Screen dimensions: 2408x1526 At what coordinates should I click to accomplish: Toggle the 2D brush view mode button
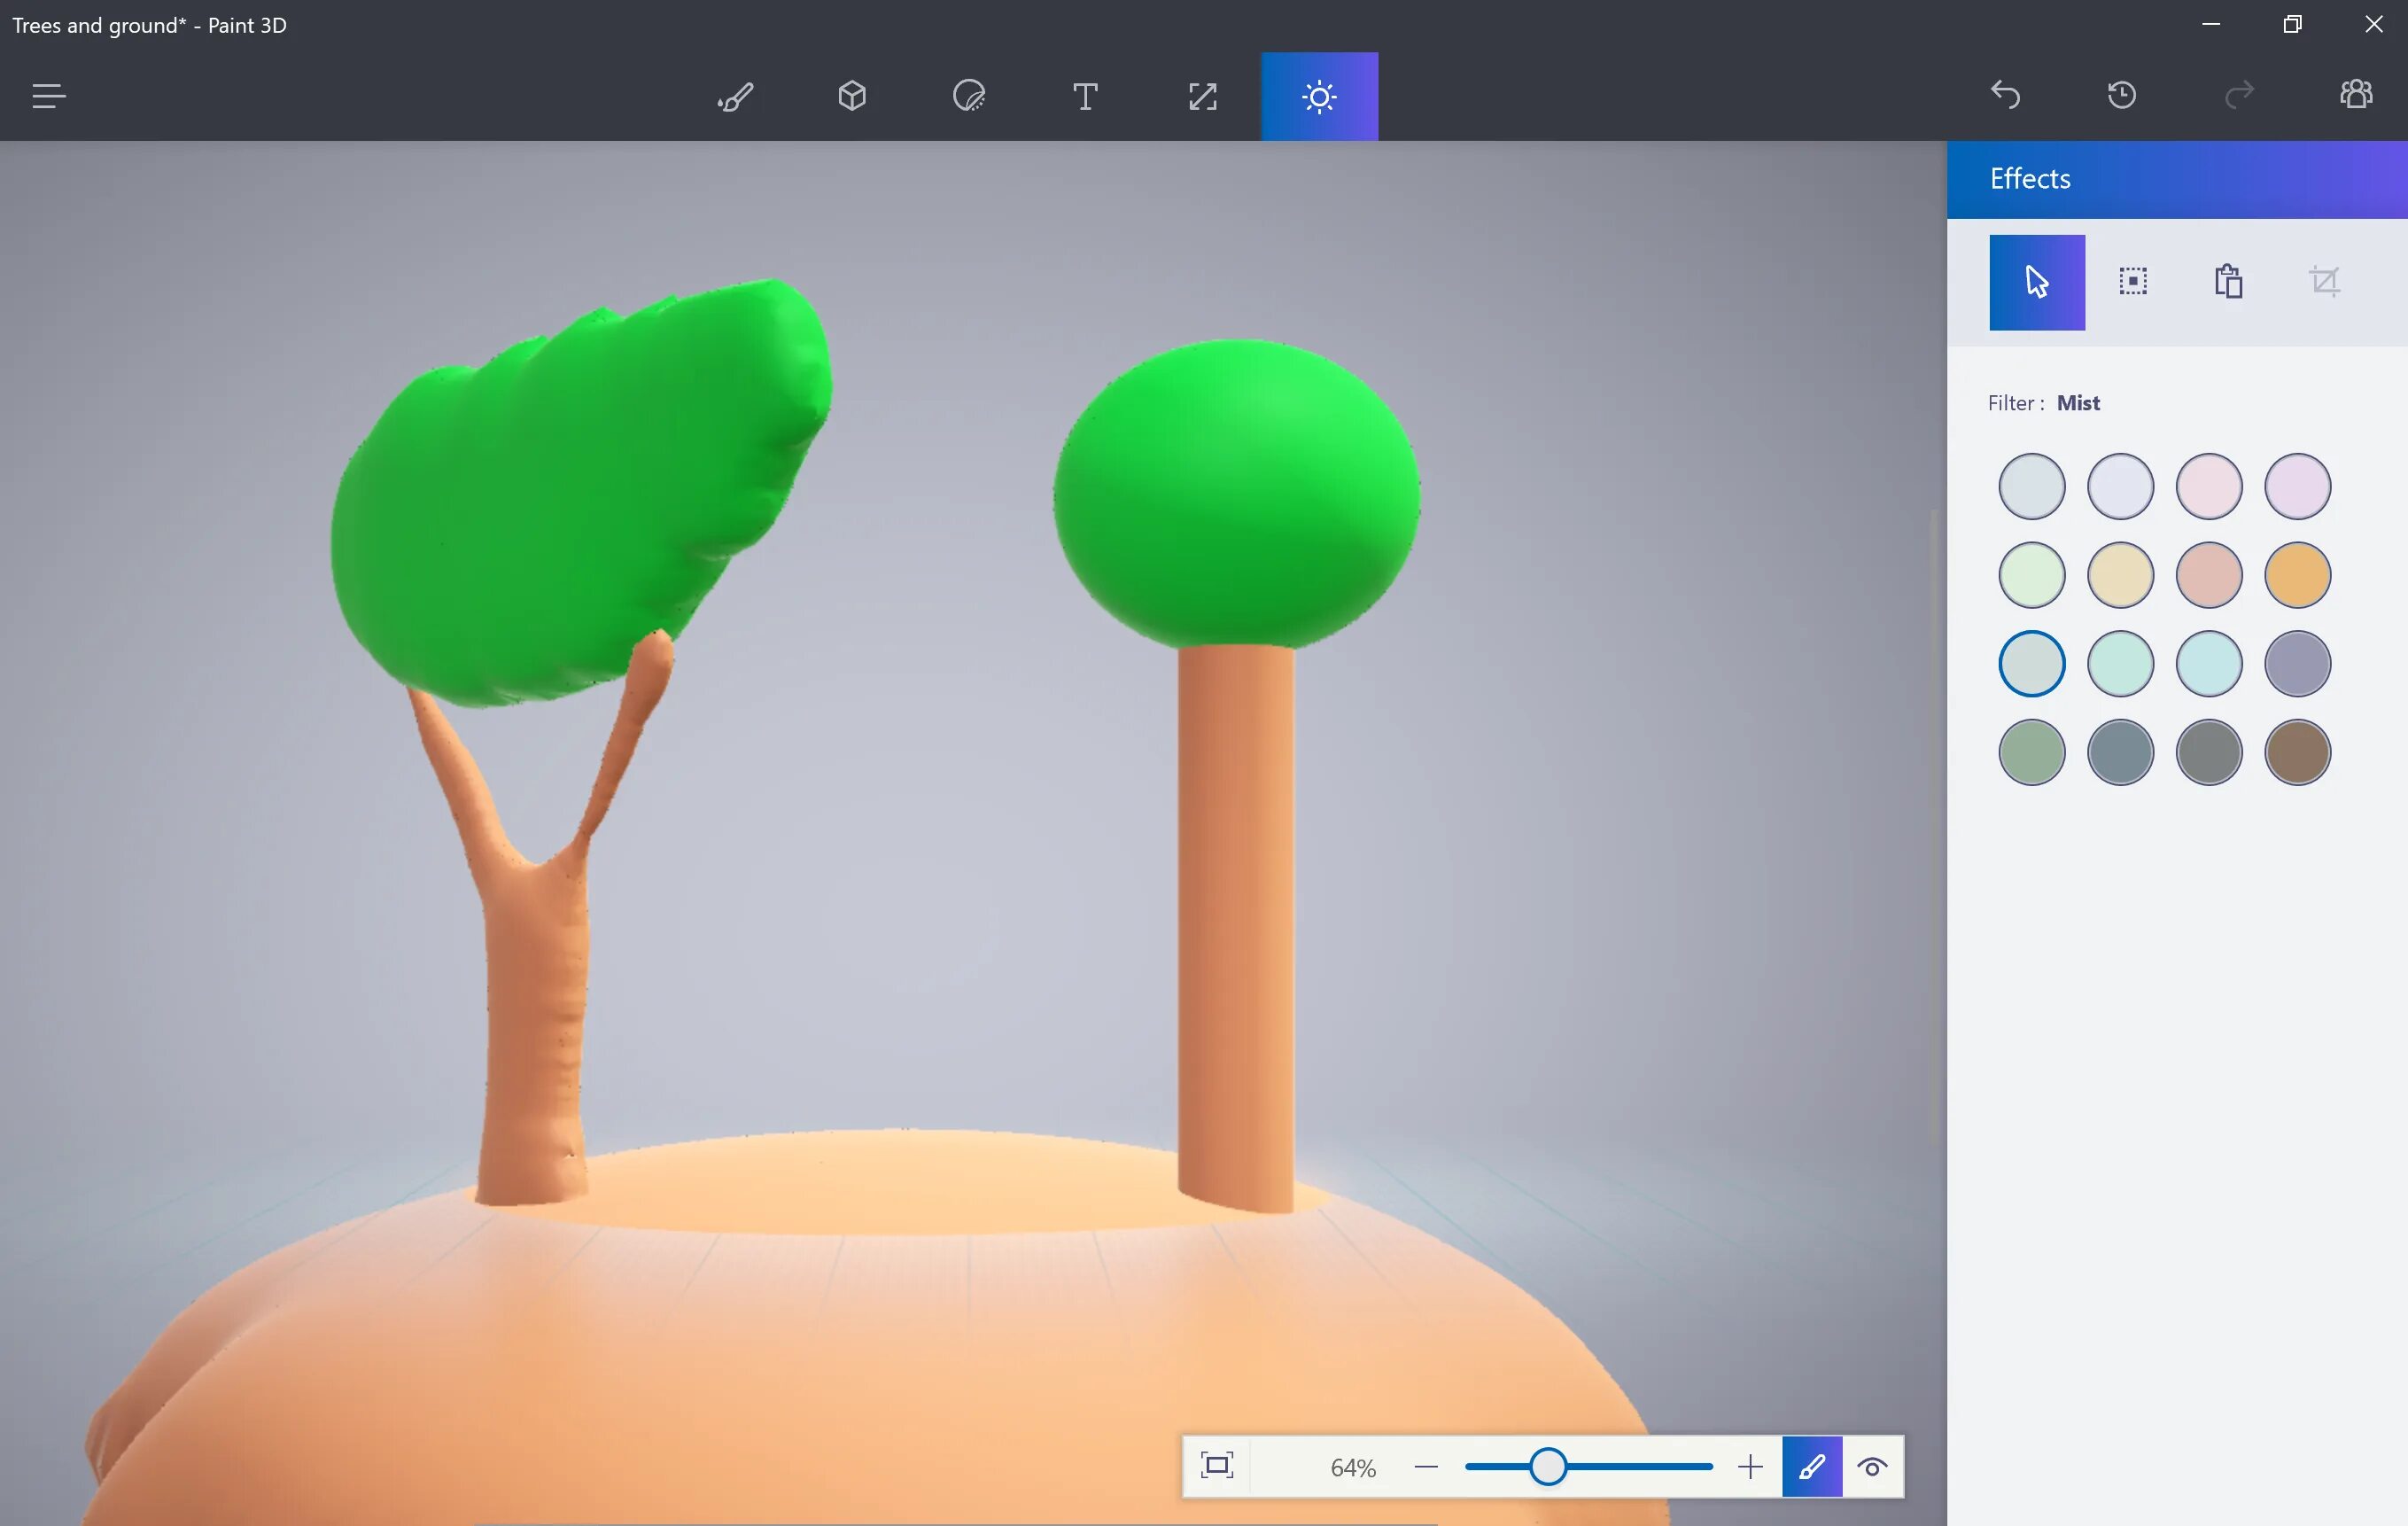(1812, 1467)
